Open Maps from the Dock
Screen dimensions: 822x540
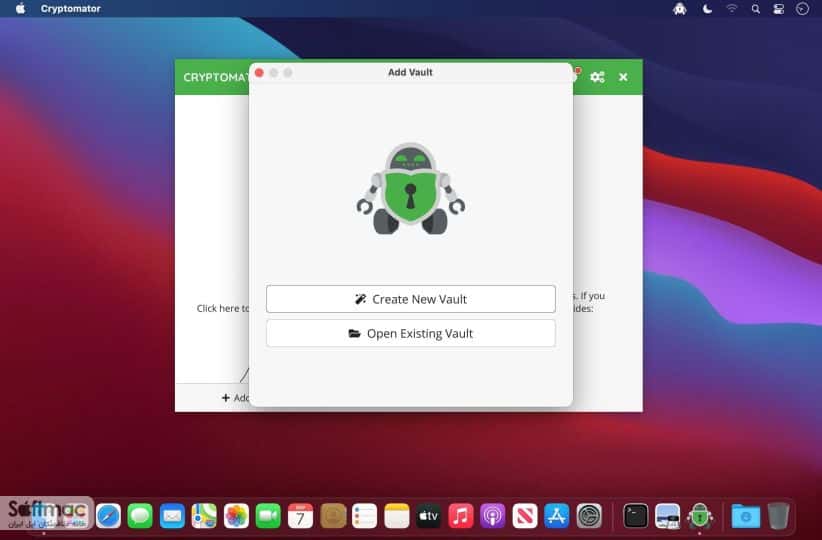(204, 516)
